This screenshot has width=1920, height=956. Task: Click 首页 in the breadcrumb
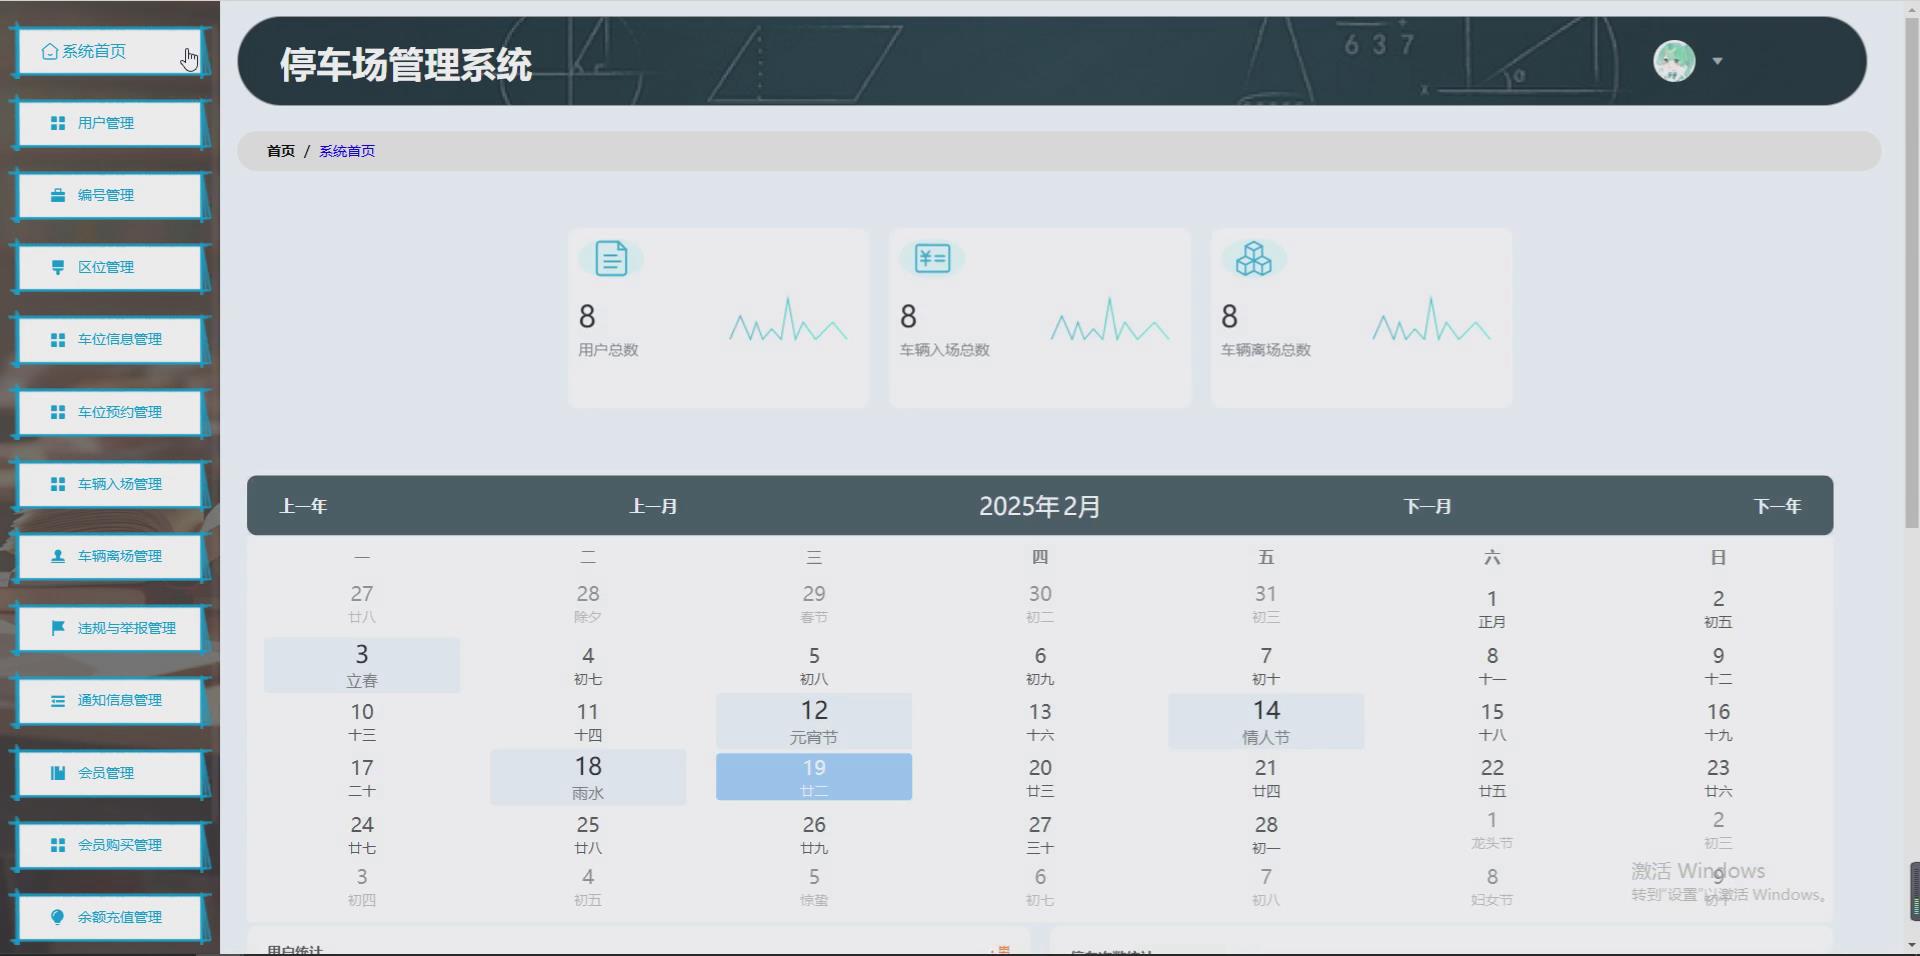coord(281,151)
